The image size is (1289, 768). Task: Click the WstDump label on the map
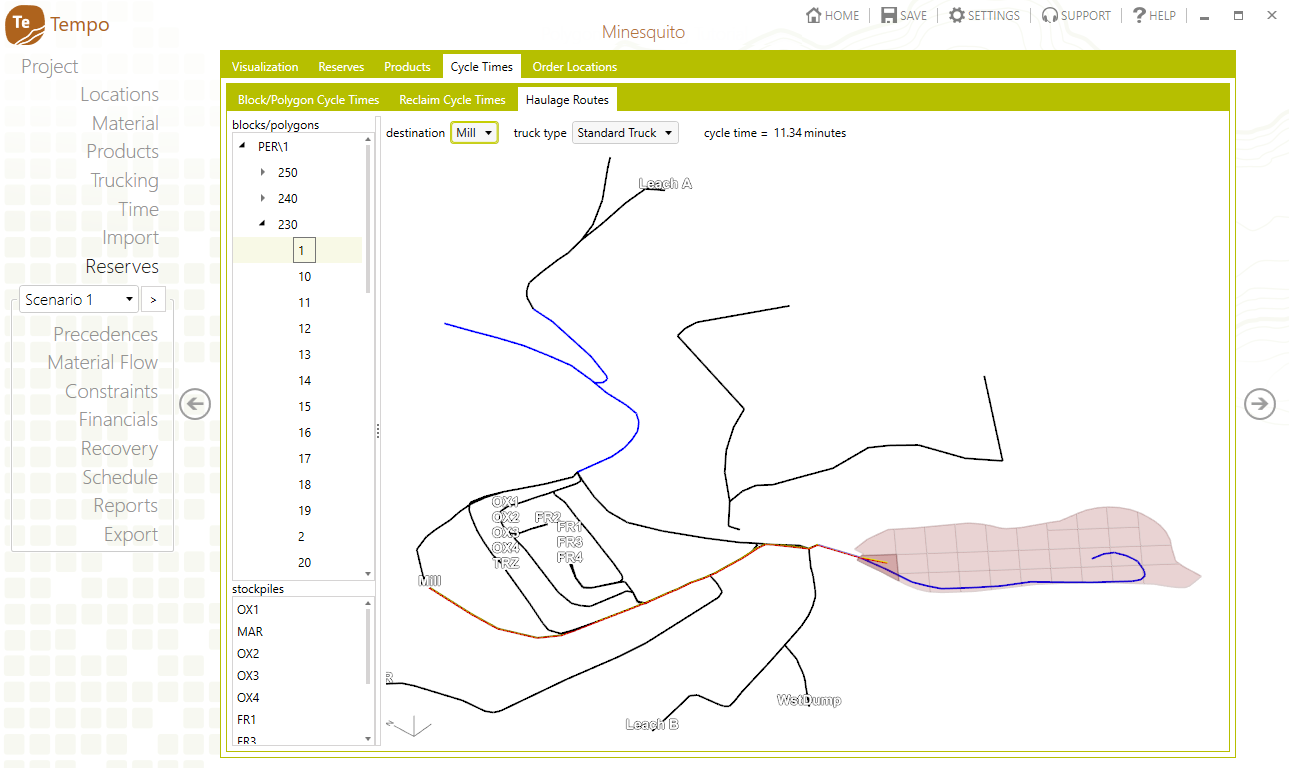(x=809, y=700)
